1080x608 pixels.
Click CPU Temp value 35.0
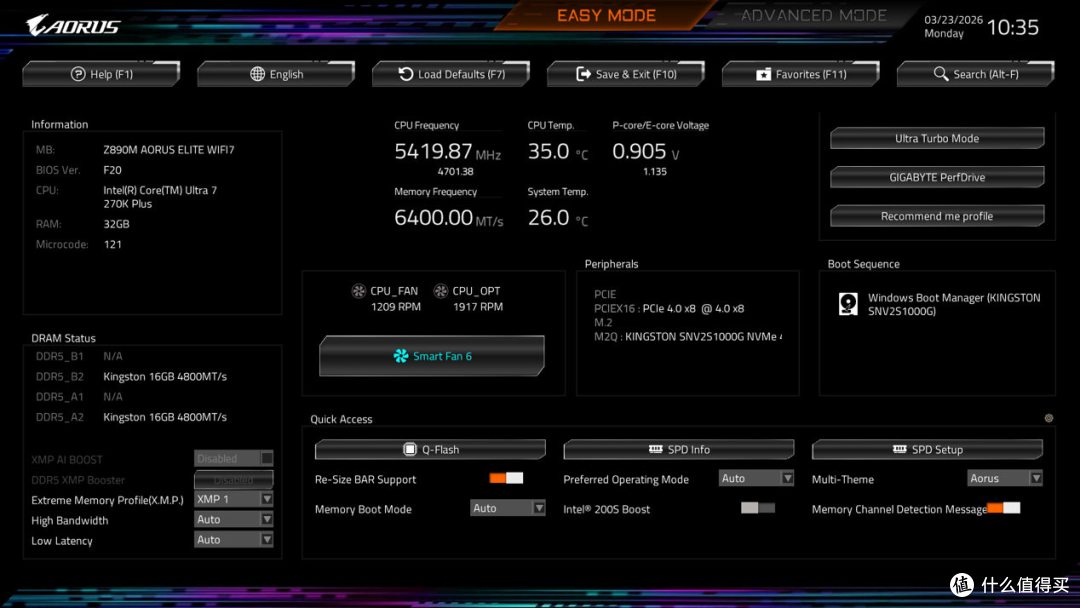[548, 151]
